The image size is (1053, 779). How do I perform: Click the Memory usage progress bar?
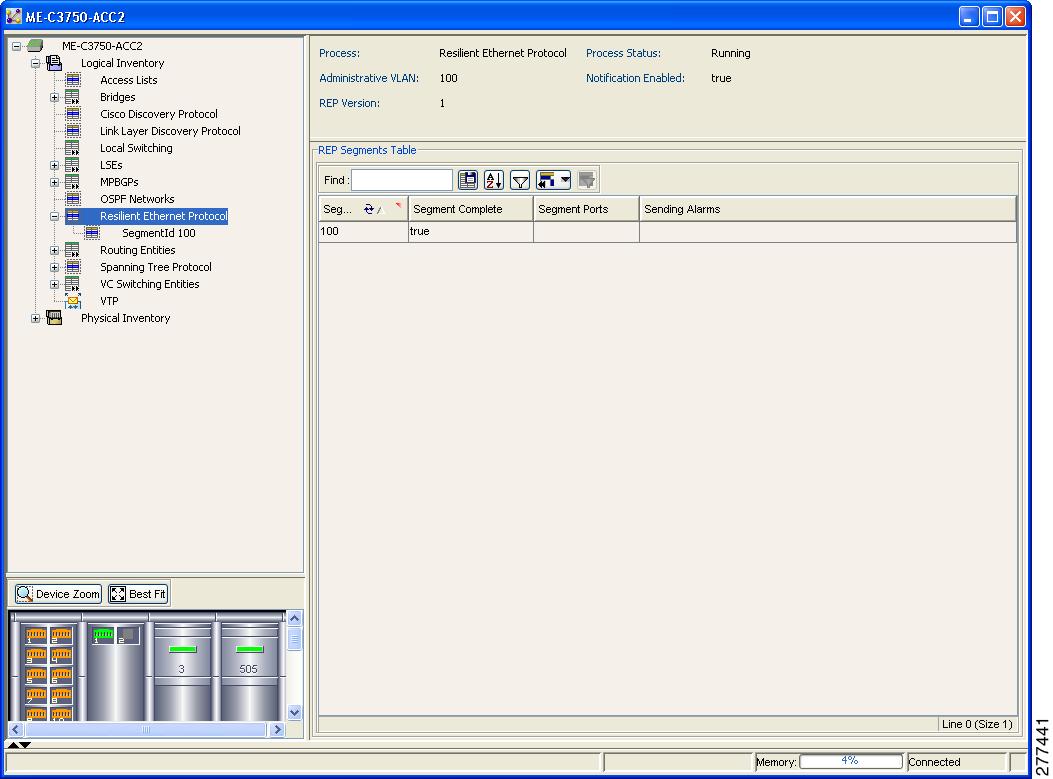[x=850, y=761]
